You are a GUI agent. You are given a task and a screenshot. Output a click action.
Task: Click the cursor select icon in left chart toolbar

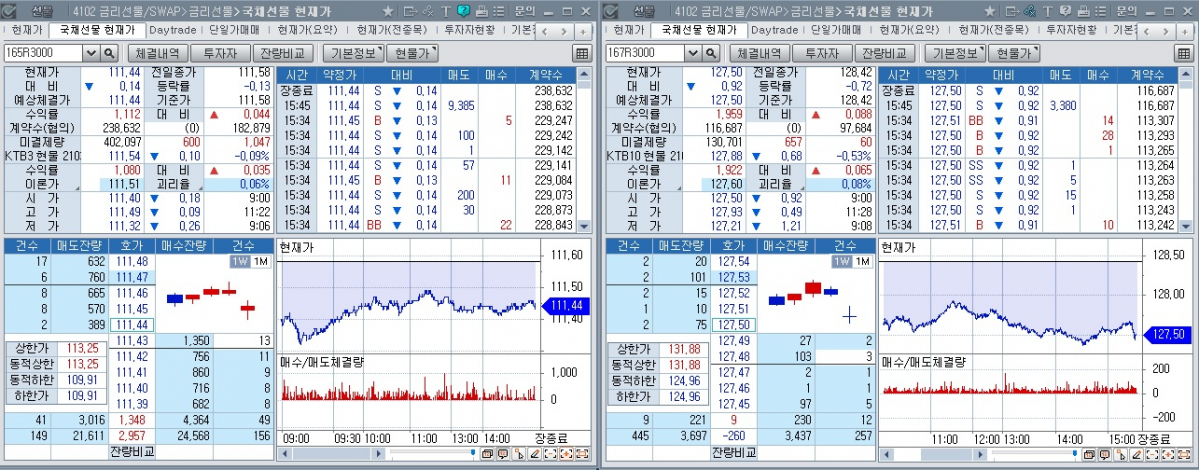pos(518,454)
